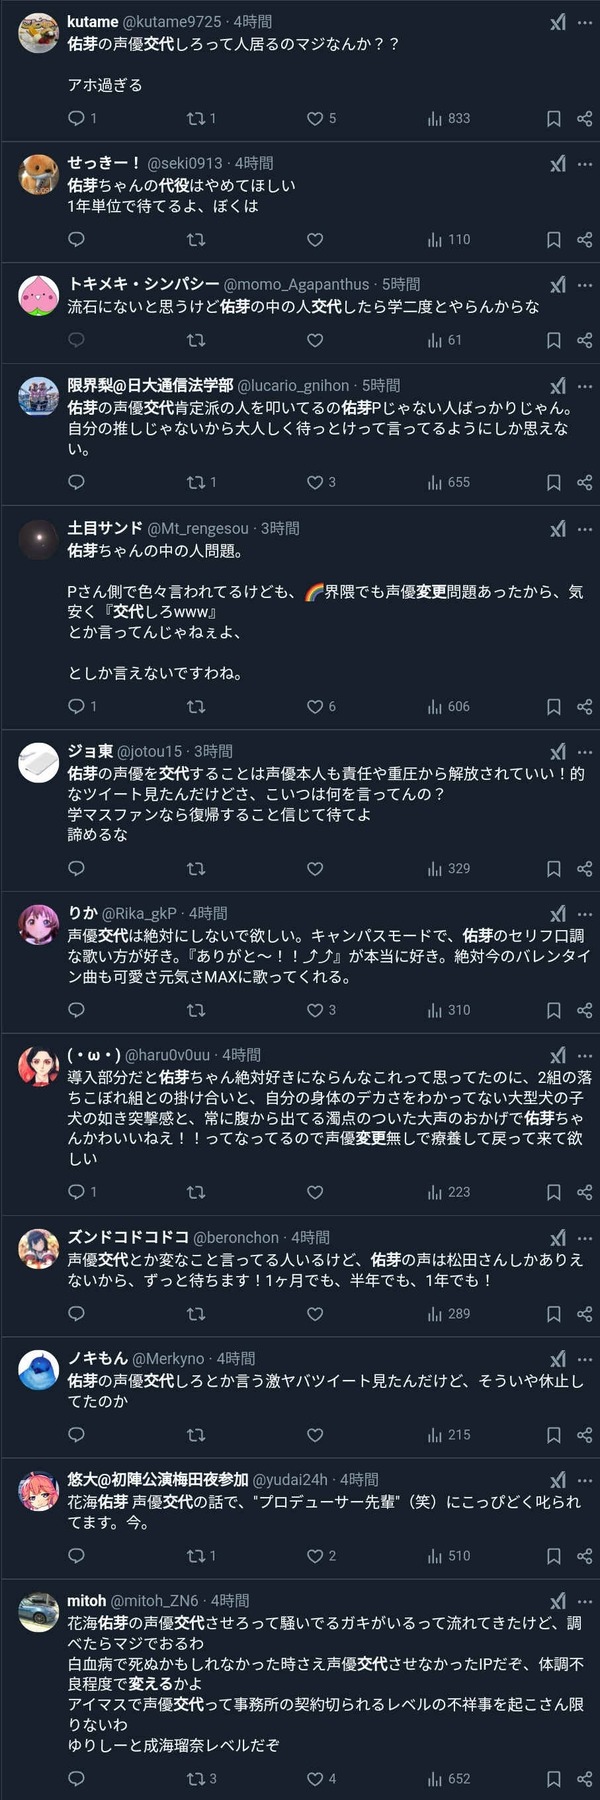600x1800 pixels.
Task: Retweet せっきー's tweet
Action: pos(196,239)
